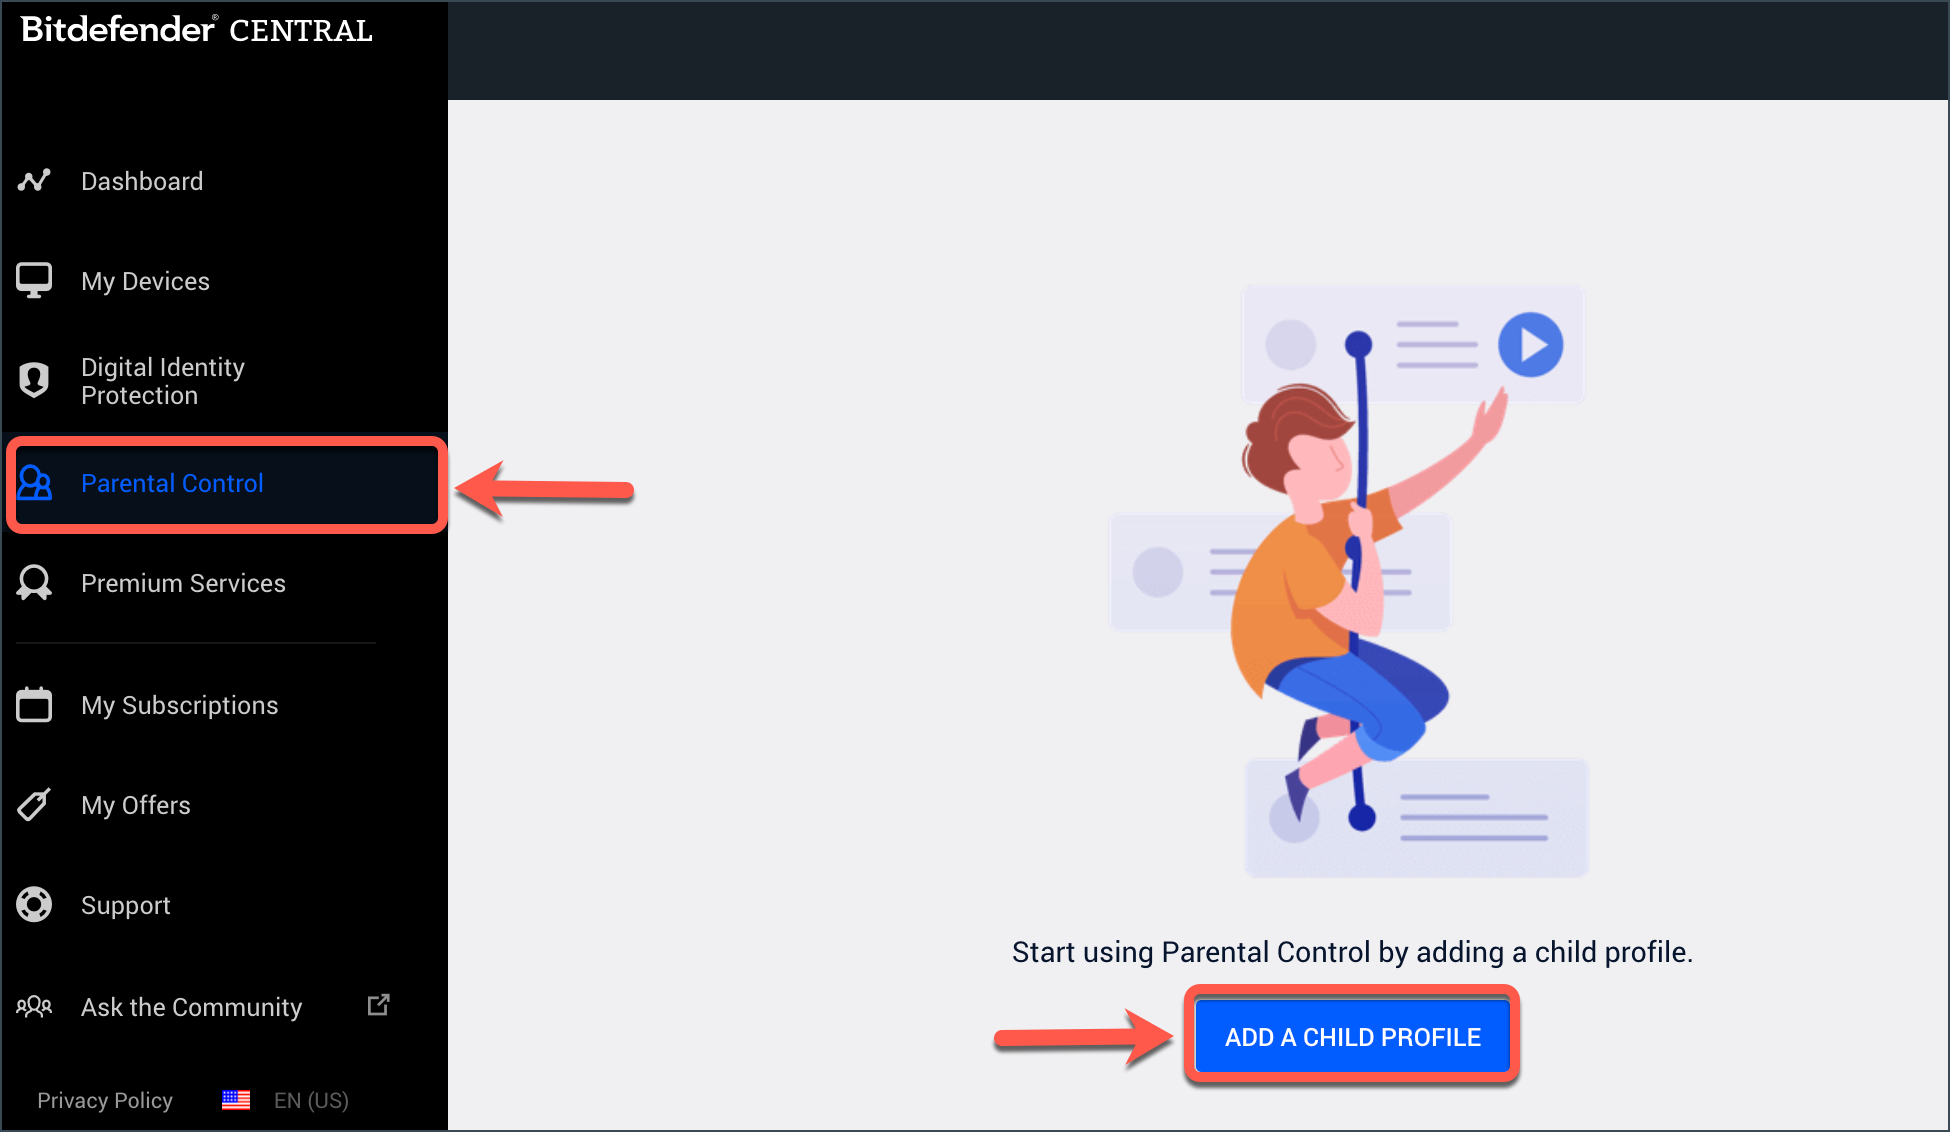Select the Support navigation item

[x=125, y=904]
